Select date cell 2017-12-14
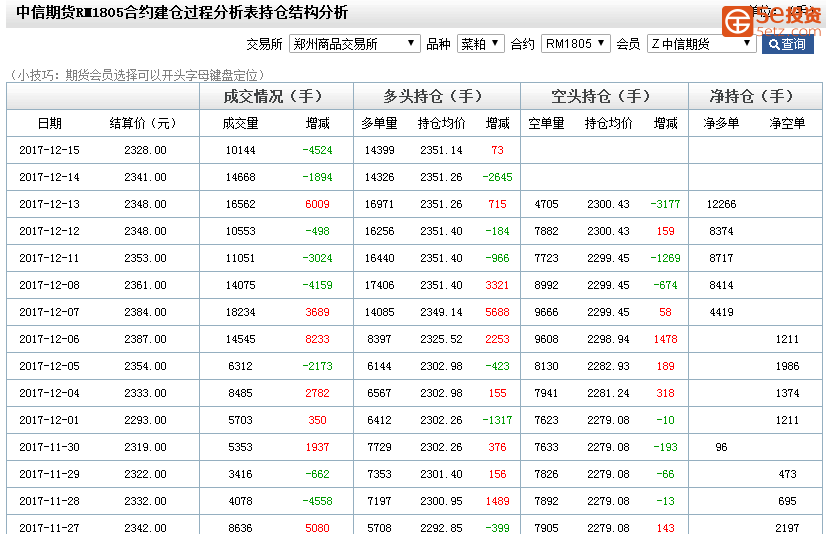 pyautogui.click(x=49, y=177)
